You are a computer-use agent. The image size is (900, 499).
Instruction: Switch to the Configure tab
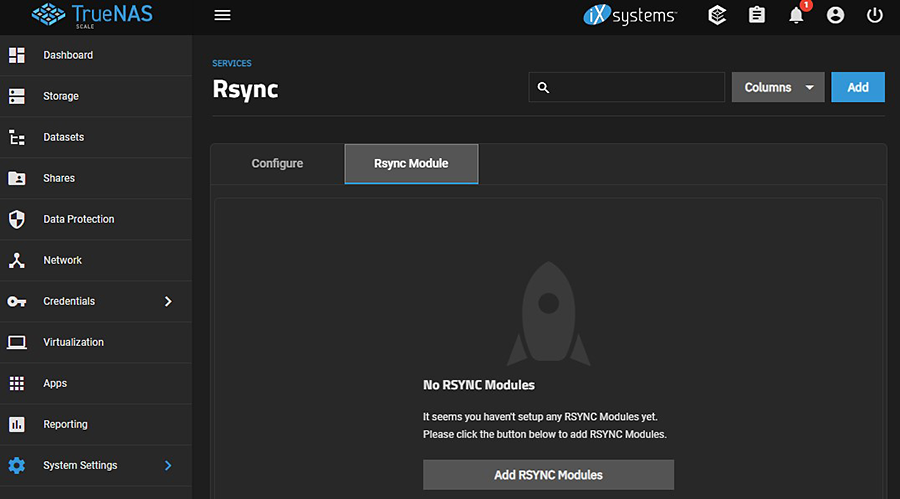click(277, 164)
